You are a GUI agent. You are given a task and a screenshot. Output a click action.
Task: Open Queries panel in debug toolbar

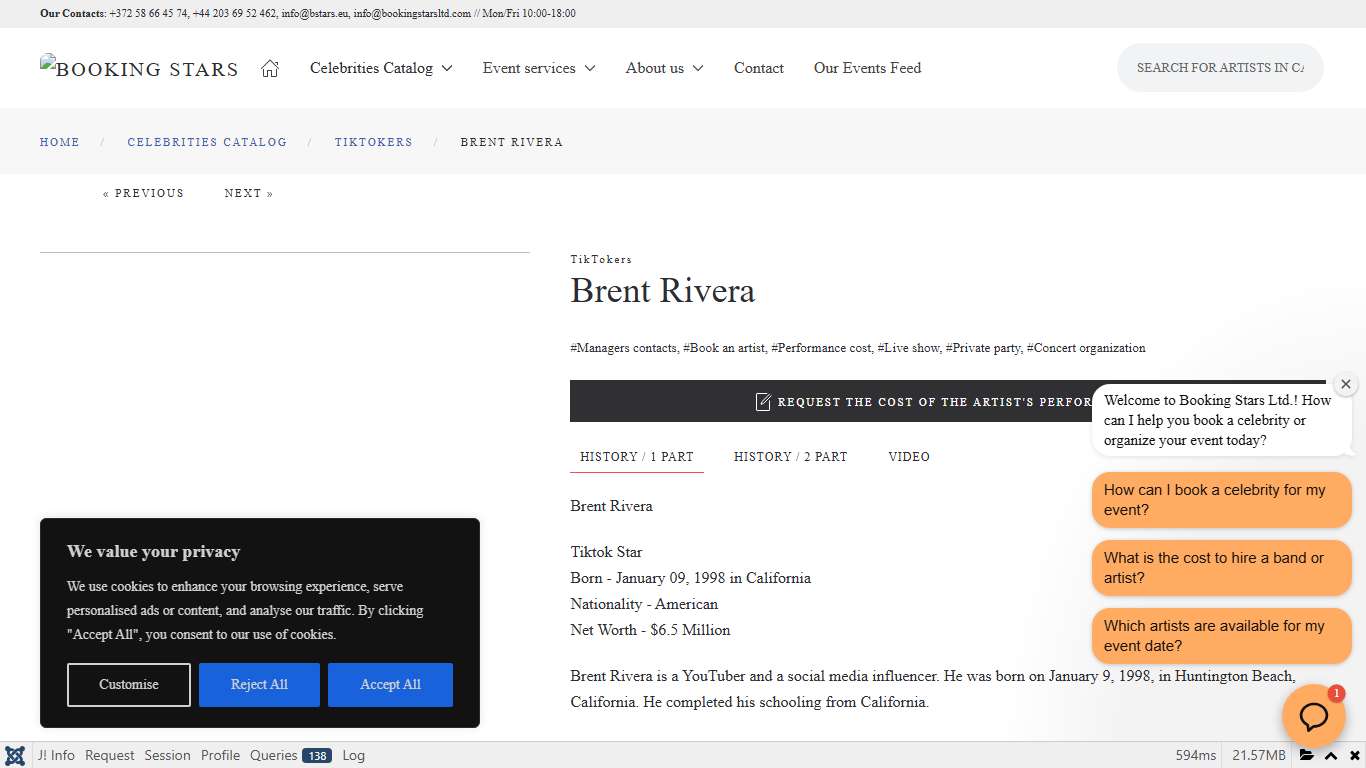(x=273, y=755)
